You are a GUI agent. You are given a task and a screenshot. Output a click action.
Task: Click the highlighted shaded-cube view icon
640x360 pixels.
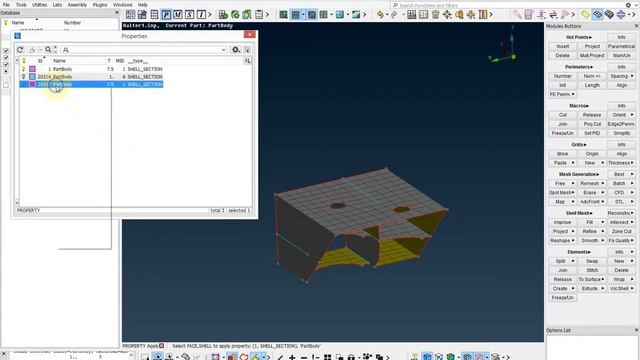598,15
